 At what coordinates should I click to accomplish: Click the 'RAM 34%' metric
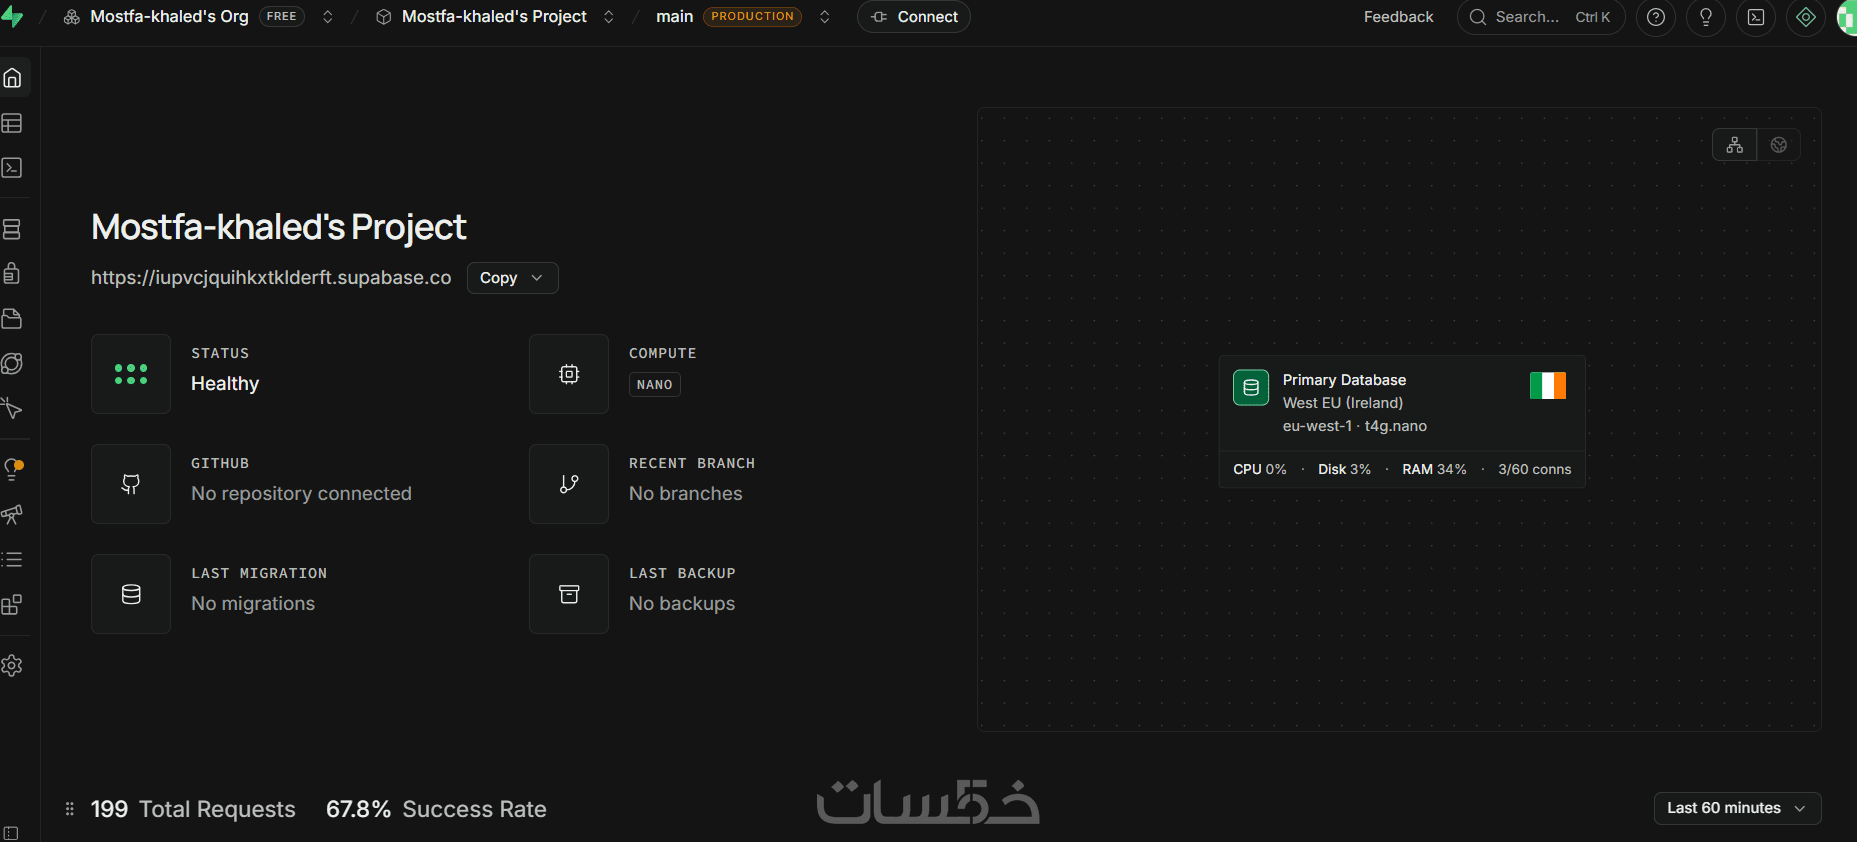click(1434, 469)
